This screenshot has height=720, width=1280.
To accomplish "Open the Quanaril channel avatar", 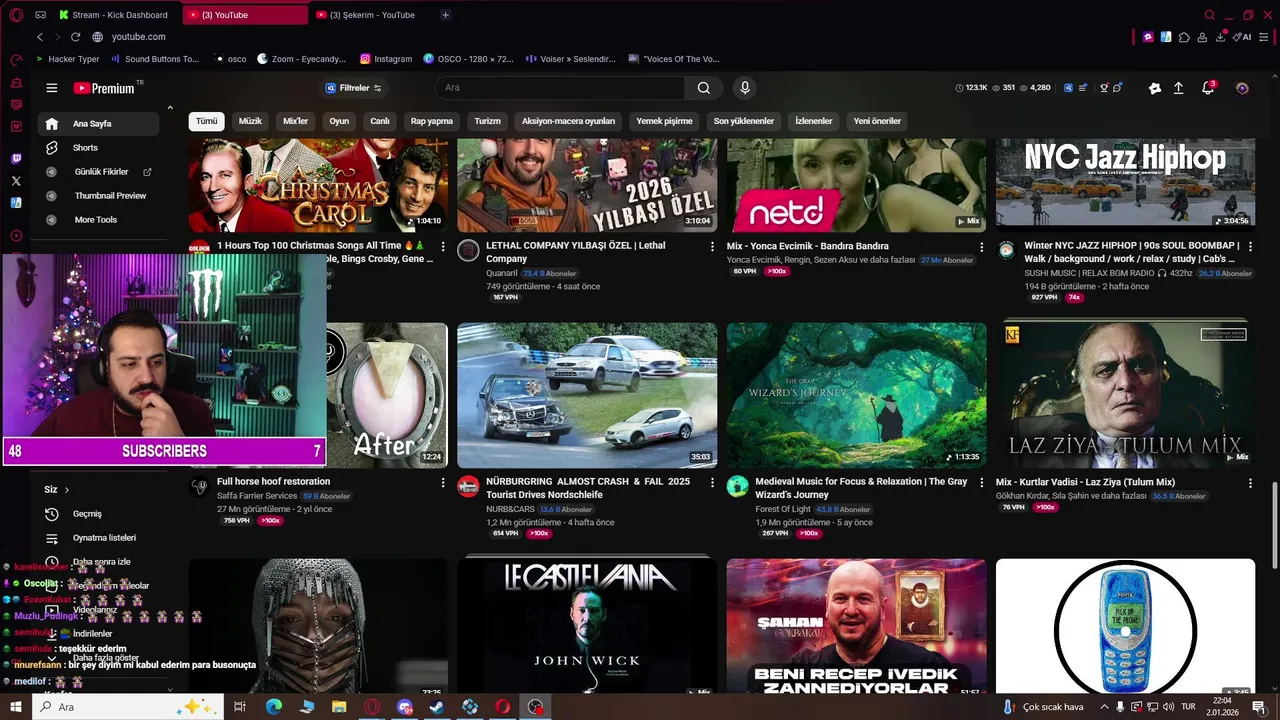I will point(468,250).
